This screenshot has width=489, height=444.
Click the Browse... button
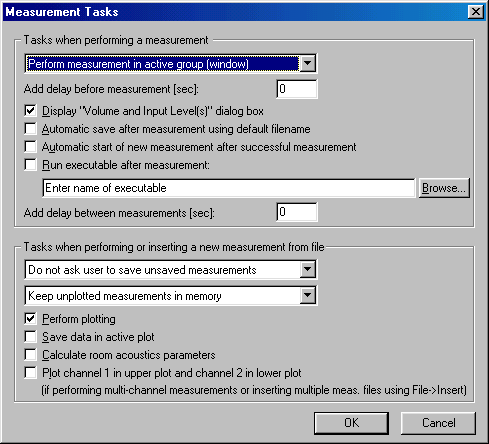(x=444, y=188)
